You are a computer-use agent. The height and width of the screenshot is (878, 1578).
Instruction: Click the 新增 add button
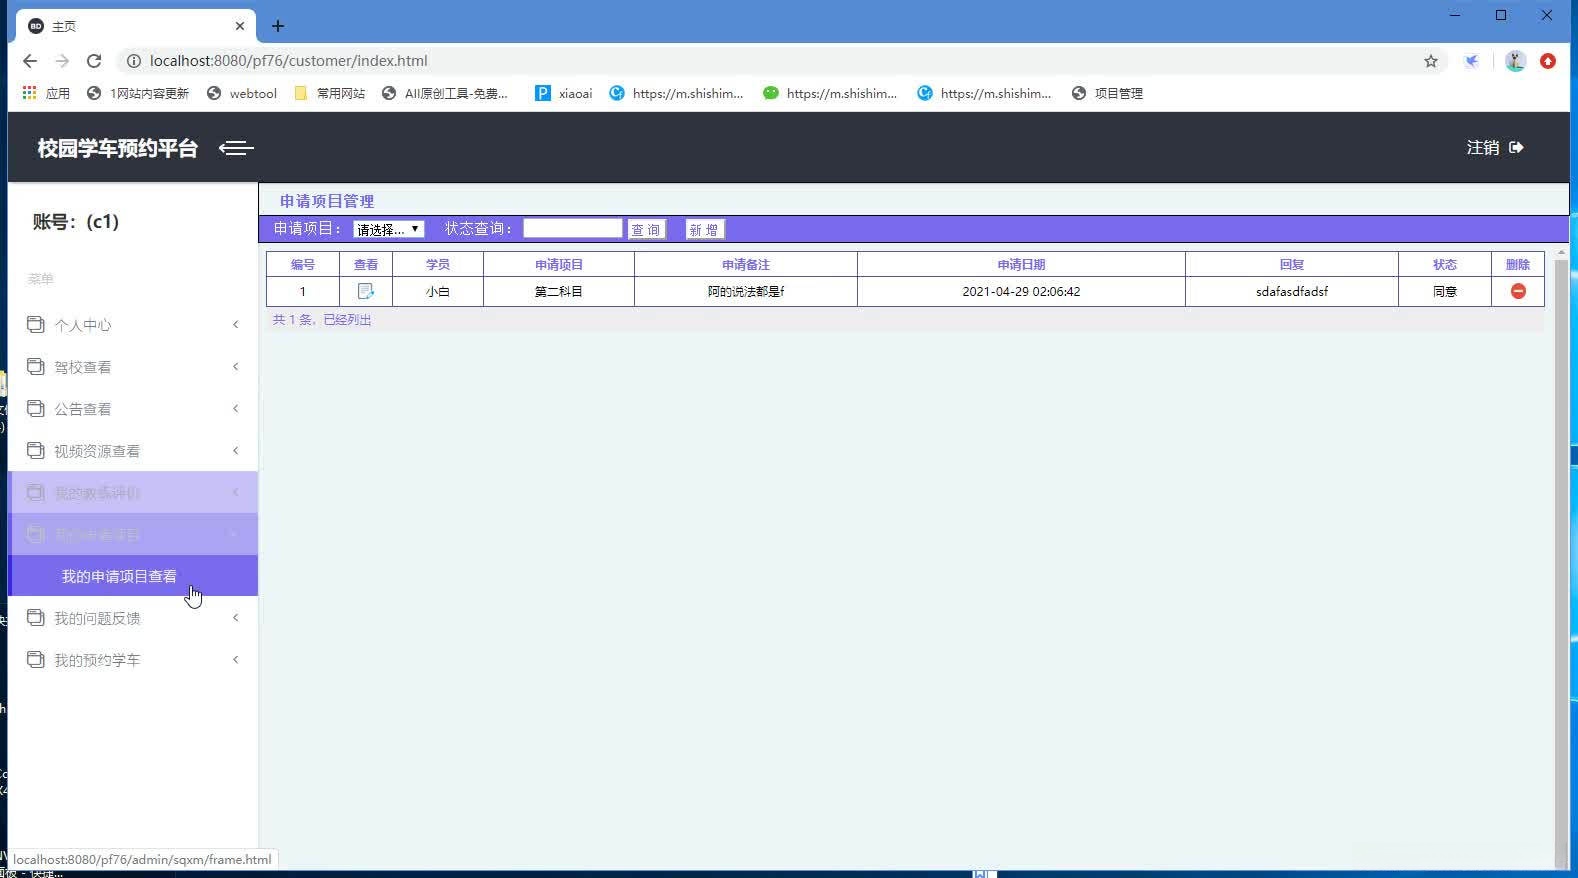tap(704, 229)
